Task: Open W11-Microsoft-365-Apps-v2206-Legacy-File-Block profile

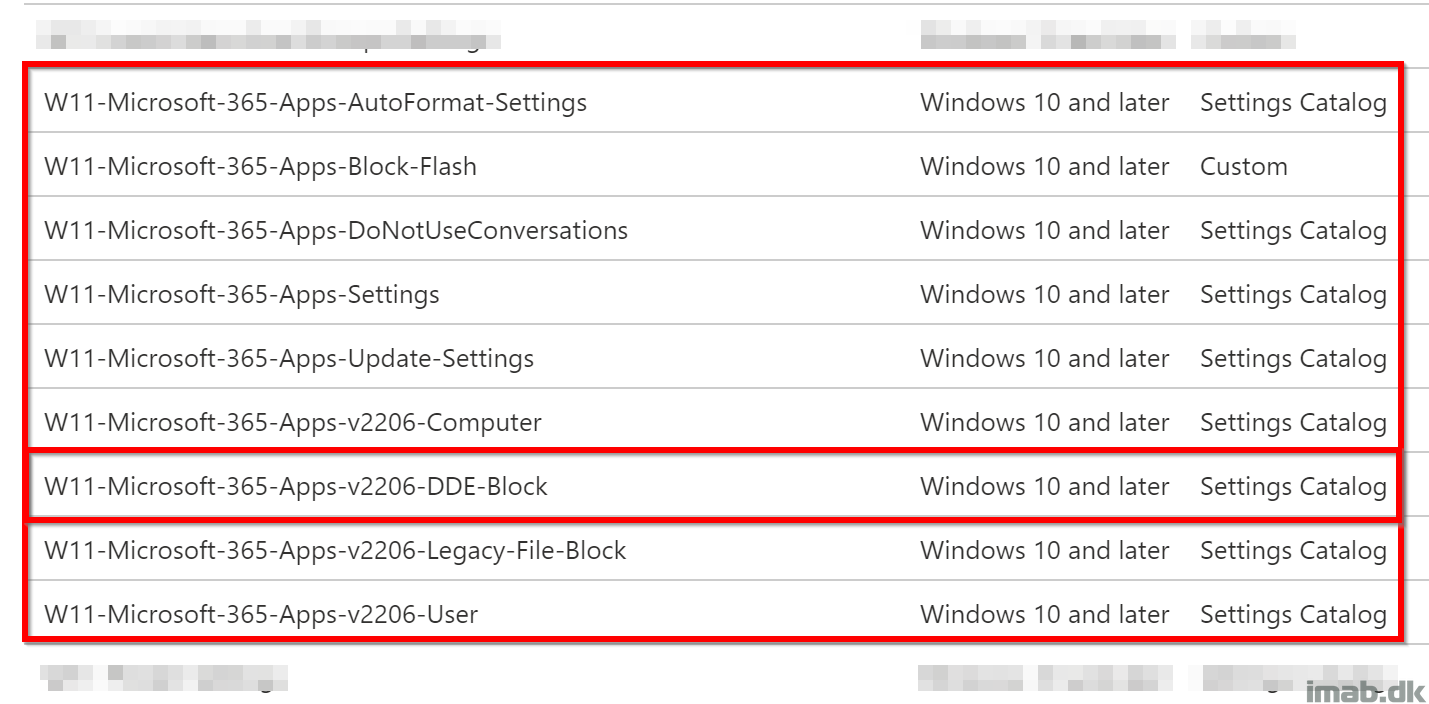Action: click(335, 551)
